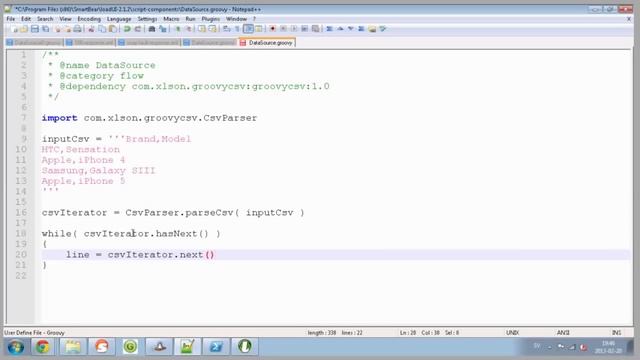This screenshot has width=640, height=360.
Task: Click the 'HTC,Sensation' line in editor
Action: [81, 149]
